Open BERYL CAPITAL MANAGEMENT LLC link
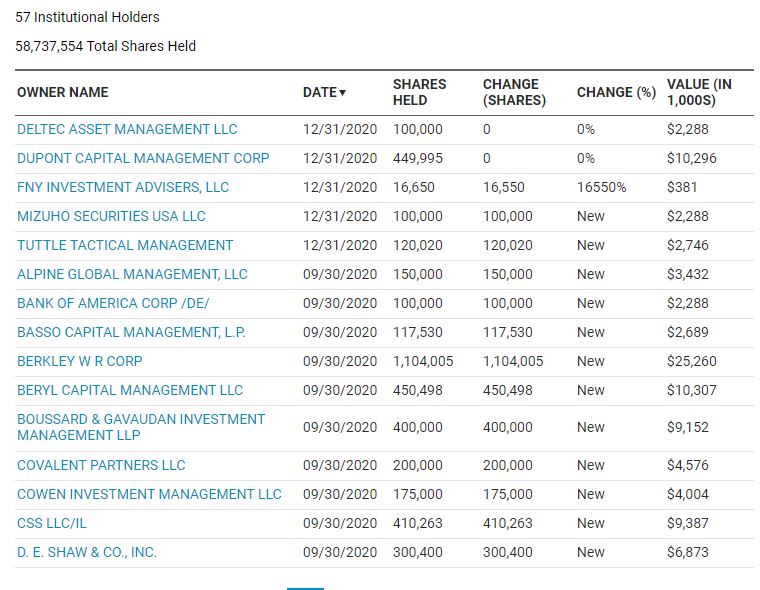The width and height of the screenshot is (760, 590). 129,390
